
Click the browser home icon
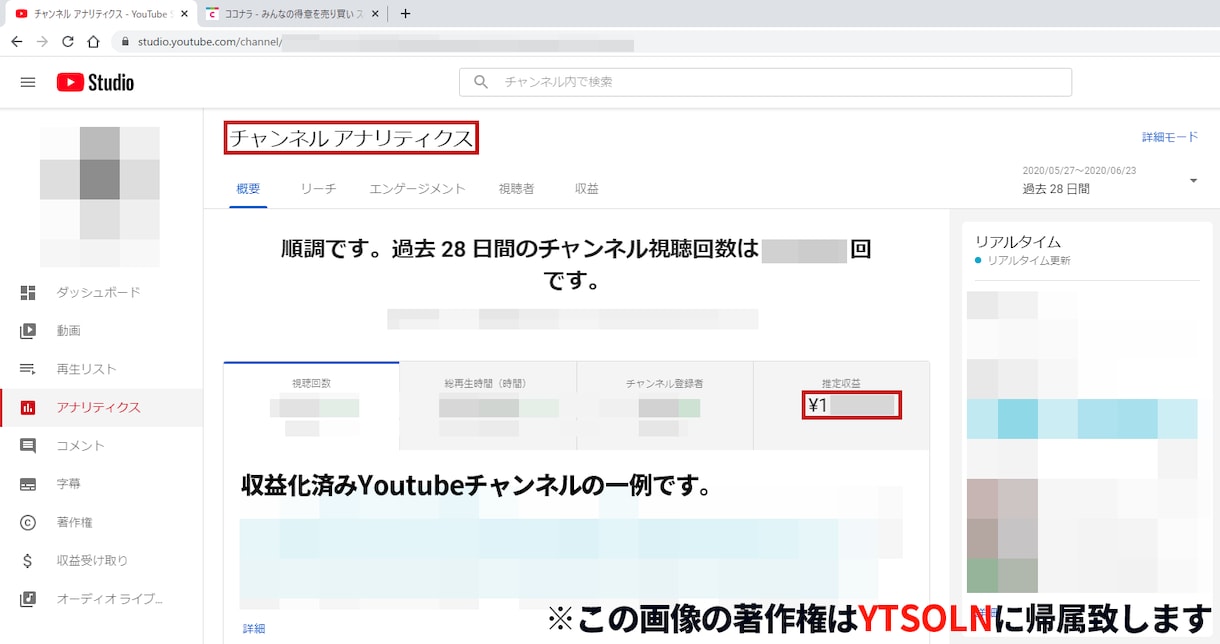click(x=93, y=42)
